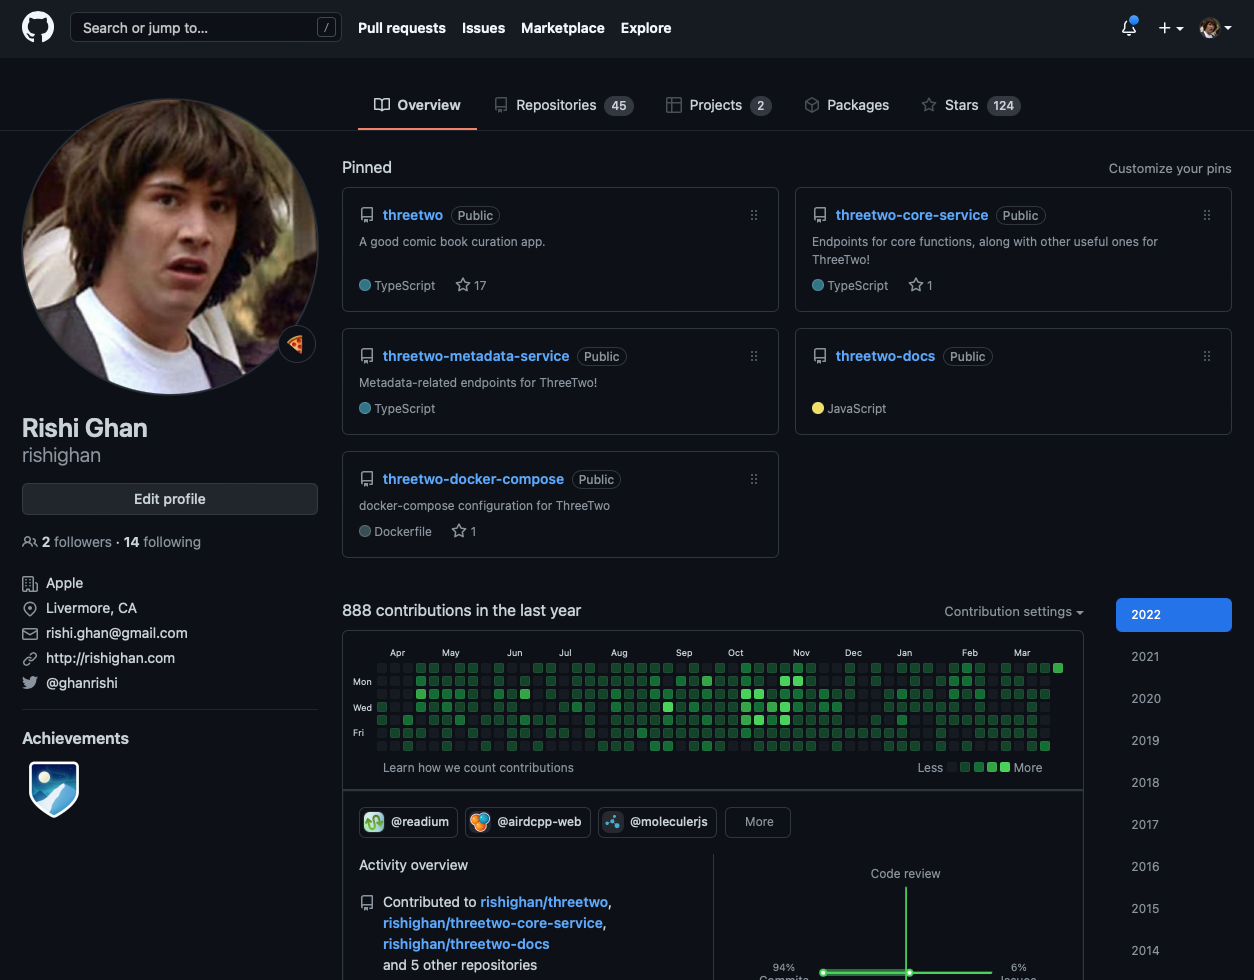Click the pizza status emoji badge
Screen dimensions: 1254x980
pyautogui.click(x=296, y=344)
